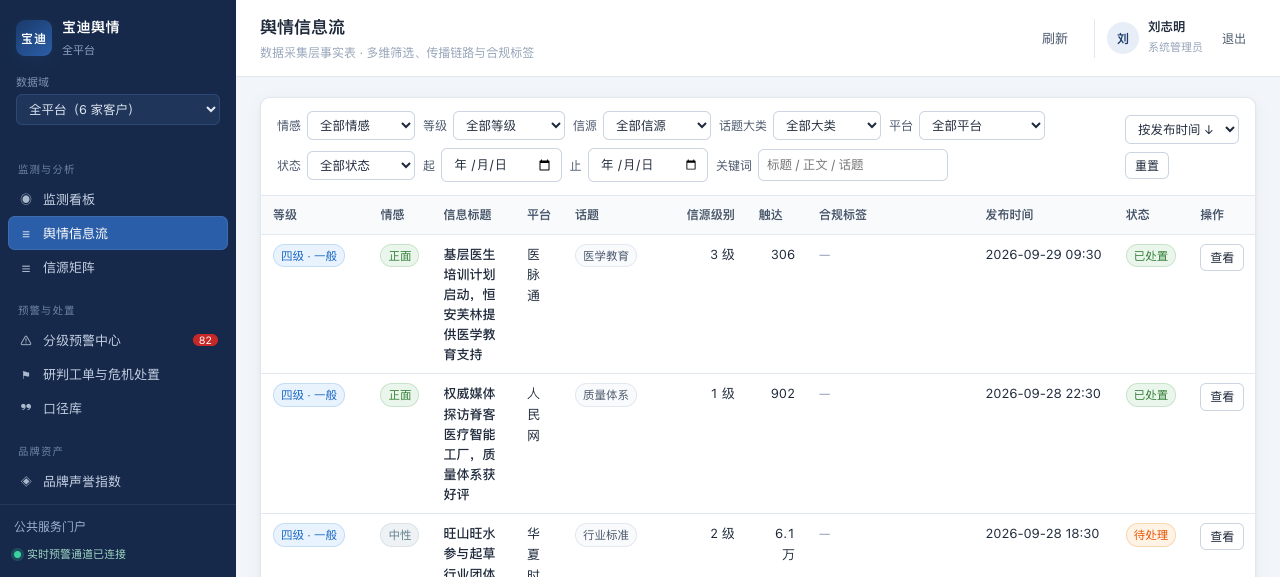Open 信源矩阵 menu item

118,267
